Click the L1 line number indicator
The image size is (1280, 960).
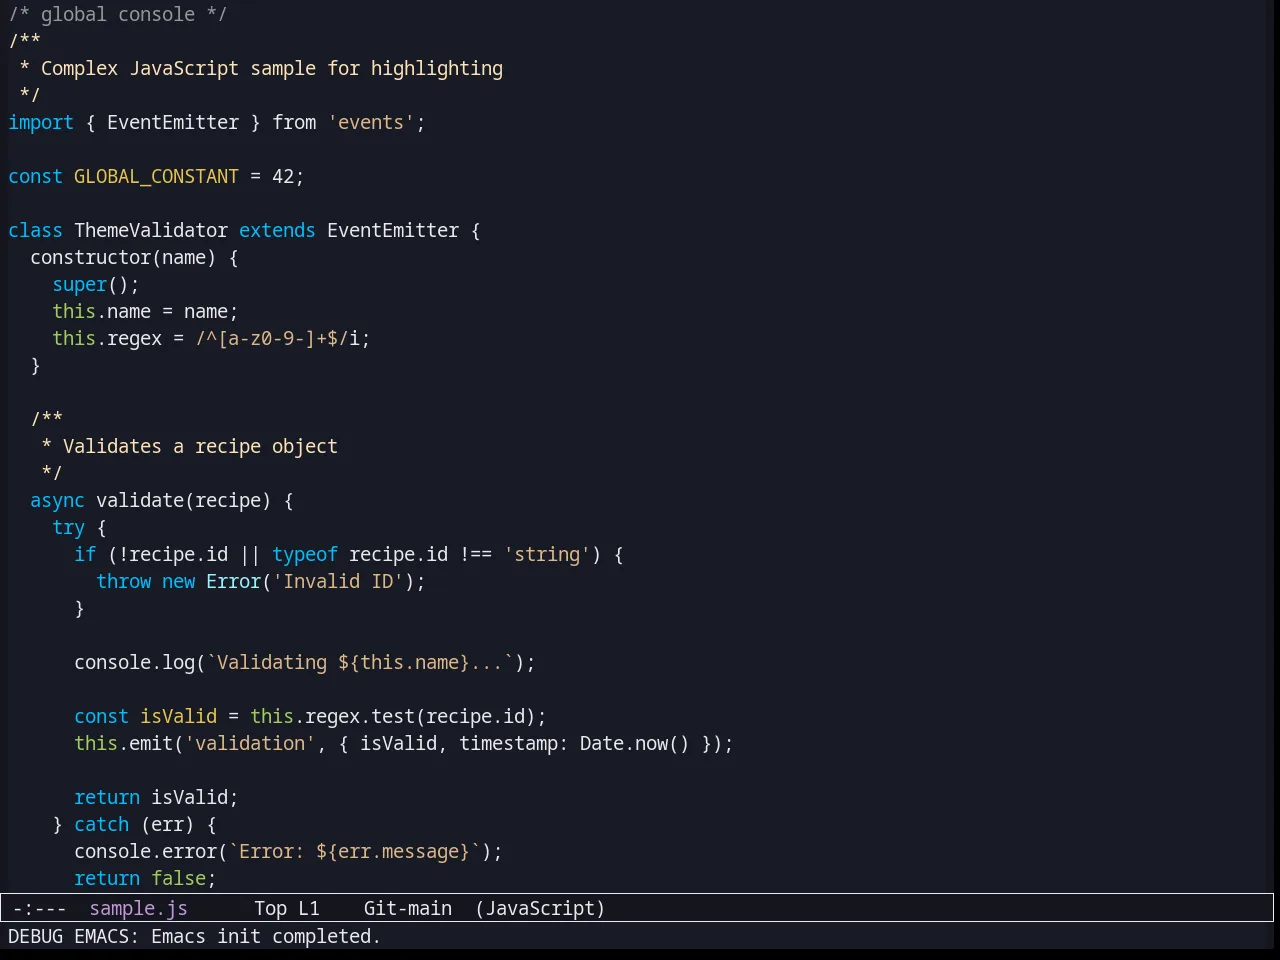309,908
